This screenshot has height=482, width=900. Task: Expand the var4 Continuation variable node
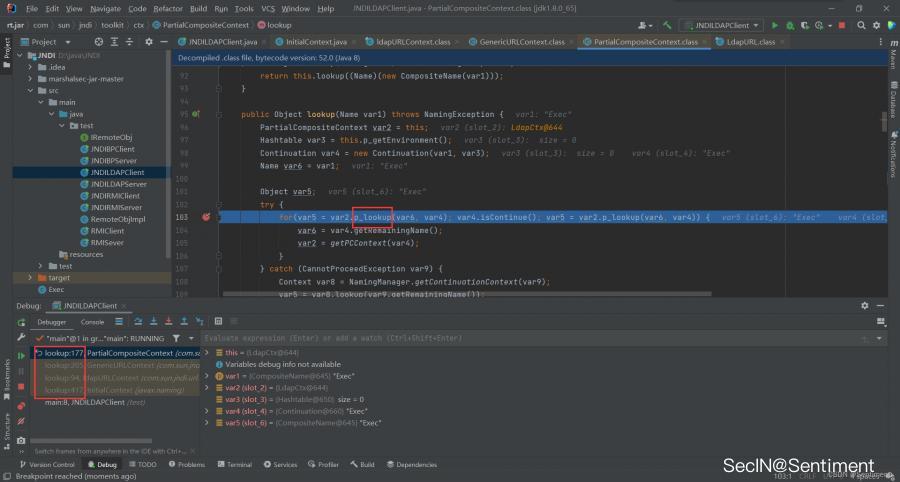click(x=206, y=410)
